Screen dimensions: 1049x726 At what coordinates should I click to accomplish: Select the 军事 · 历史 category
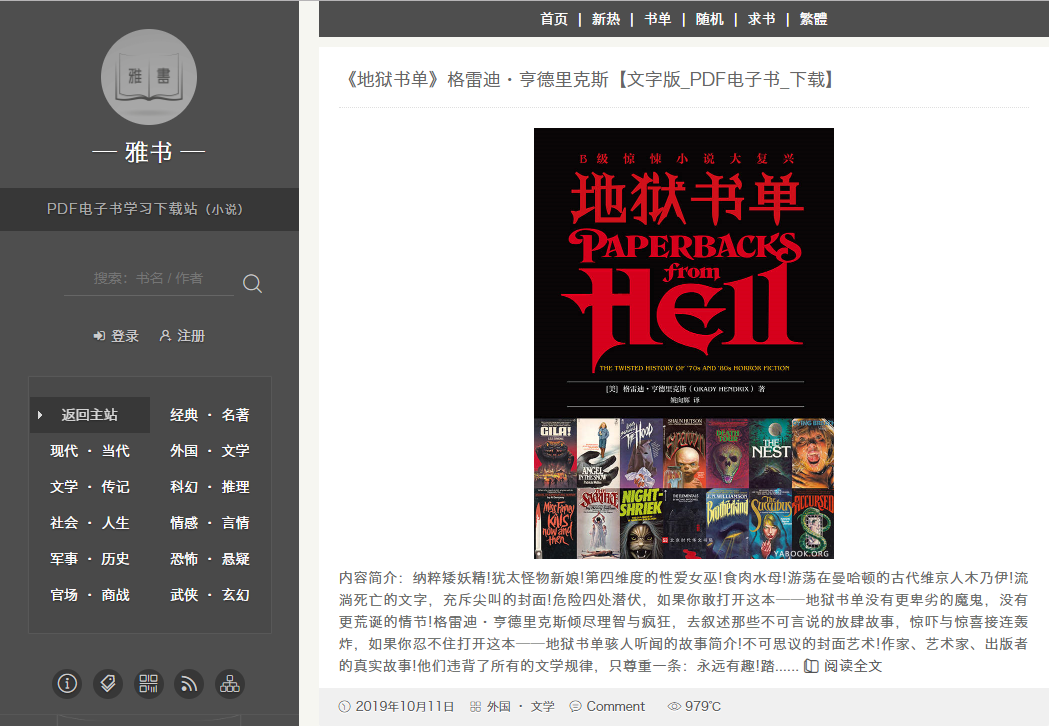point(90,559)
